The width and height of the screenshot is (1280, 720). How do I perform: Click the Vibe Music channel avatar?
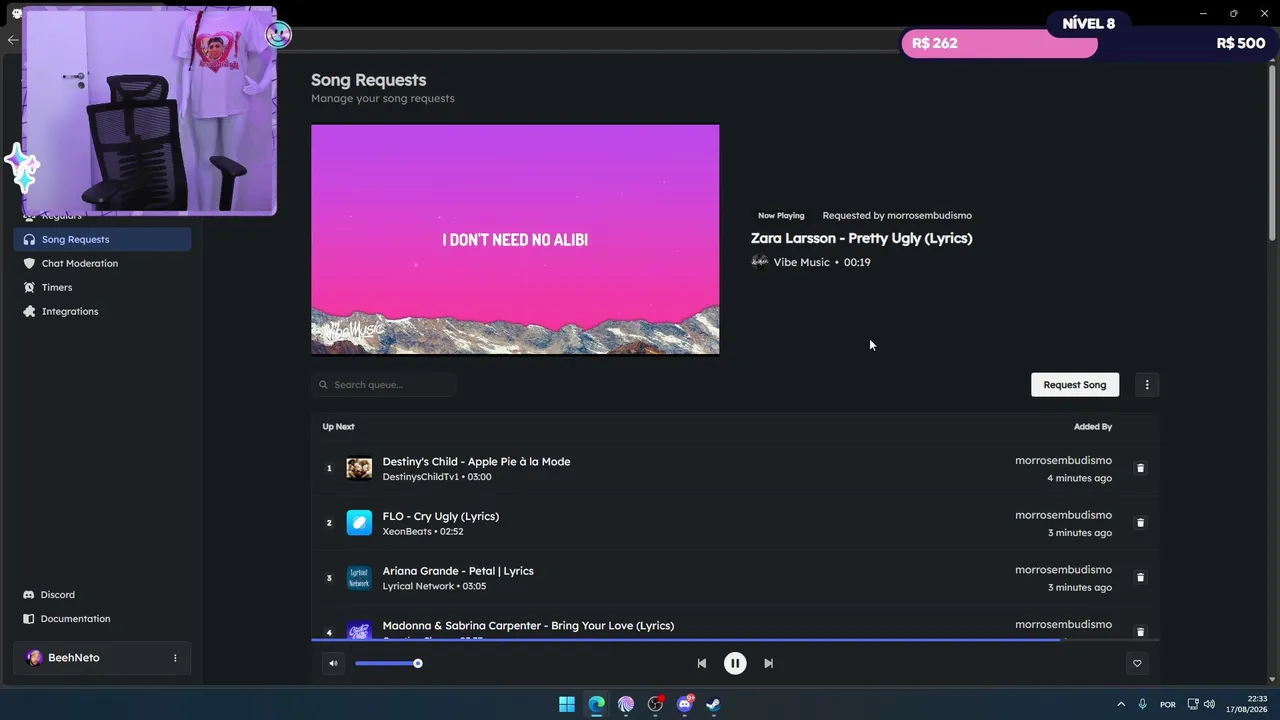[x=760, y=262]
